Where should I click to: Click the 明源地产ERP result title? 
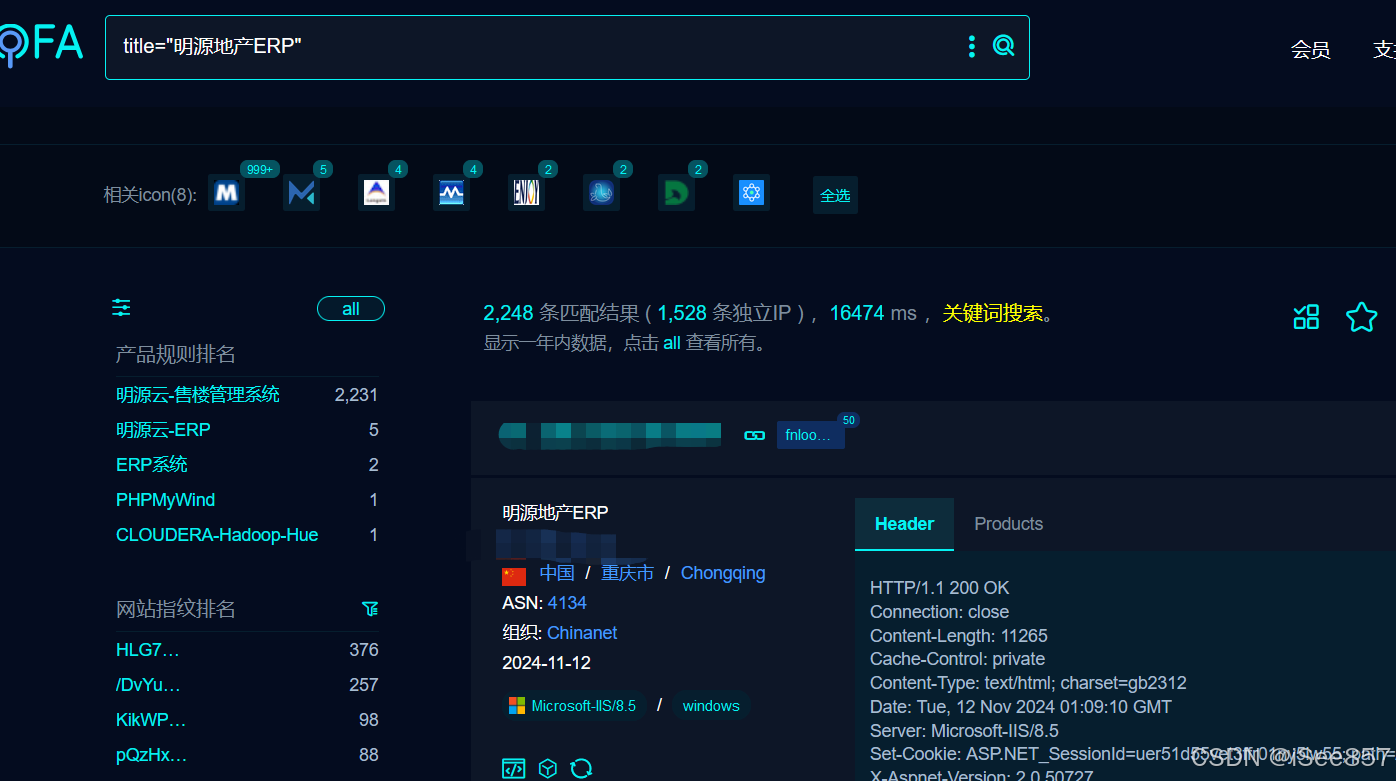coord(555,513)
